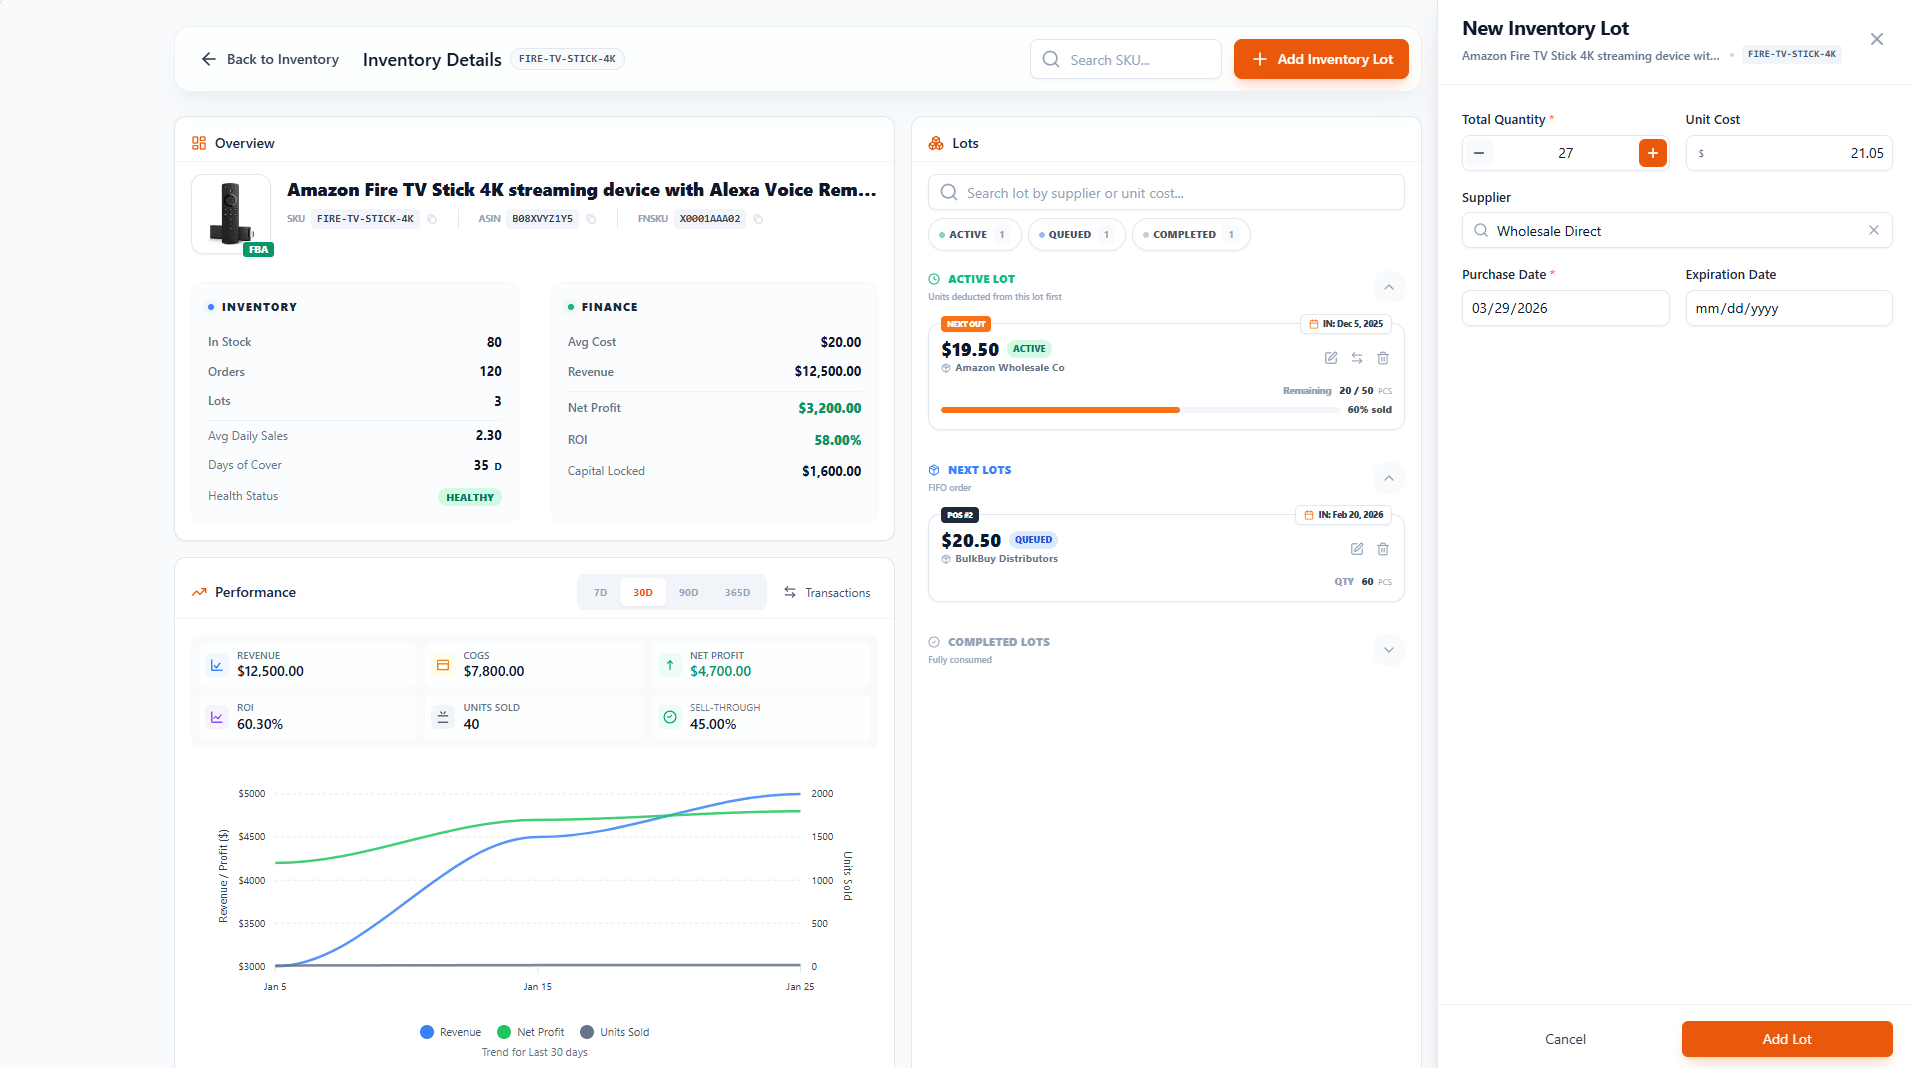Copy the ASIN B08XVYZ1Y5 value
The height and width of the screenshot is (1068, 1915).
click(x=591, y=219)
